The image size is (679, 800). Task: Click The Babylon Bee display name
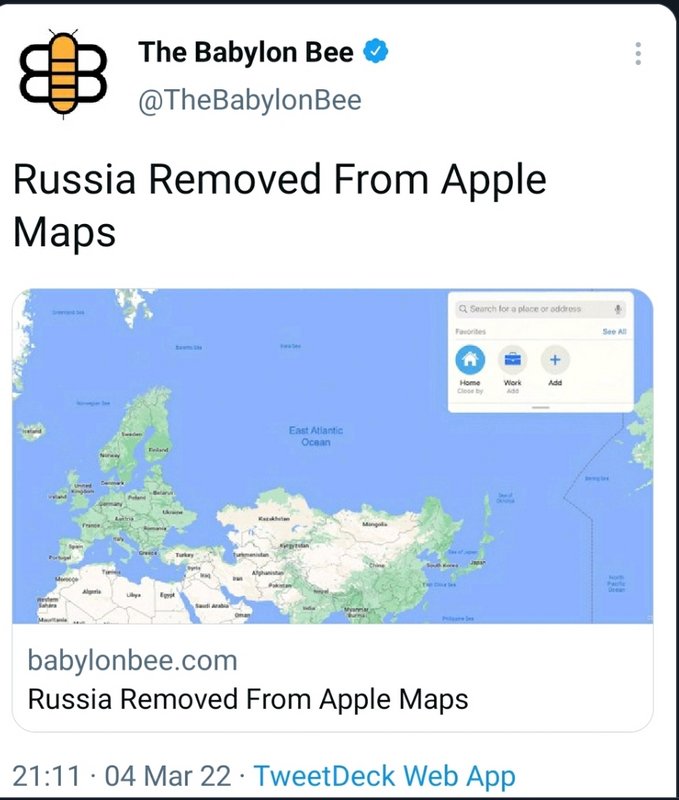pyautogui.click(x=245, y=52)
